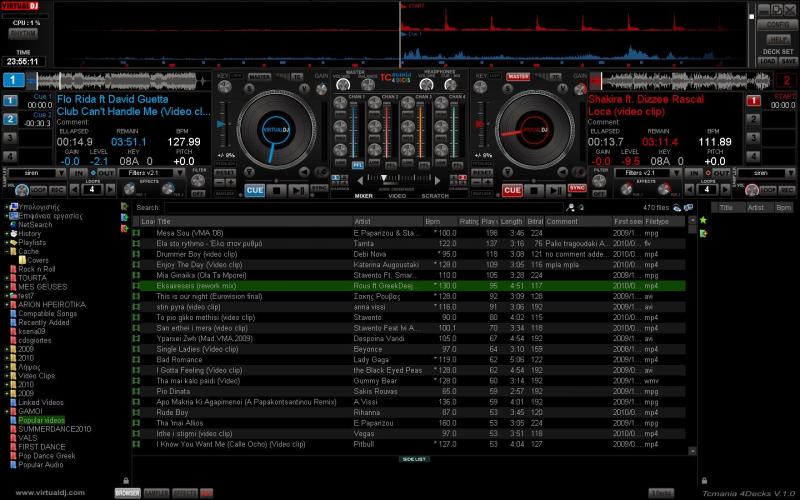Screen dimensions: 800x500
Task: Open the BROWSER tab at the bottom
Action: (128, 493)
